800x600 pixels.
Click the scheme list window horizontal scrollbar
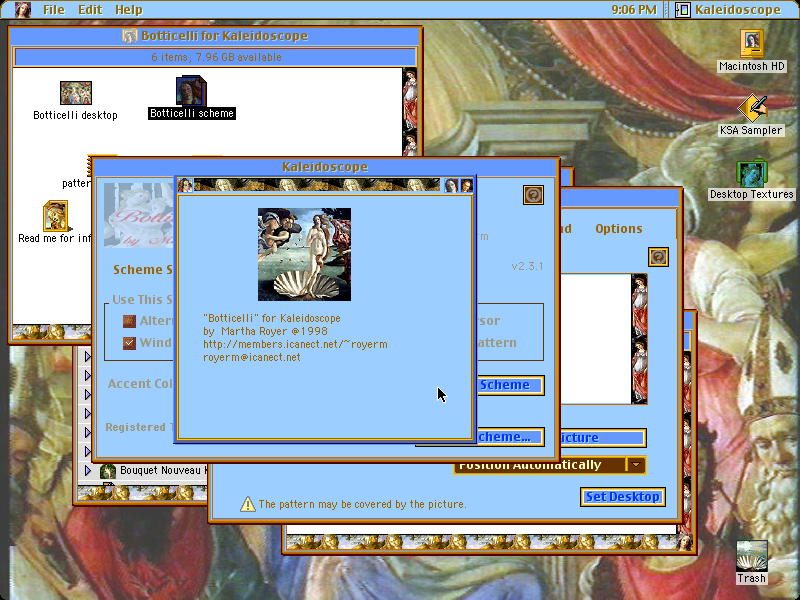pos(142,493)
